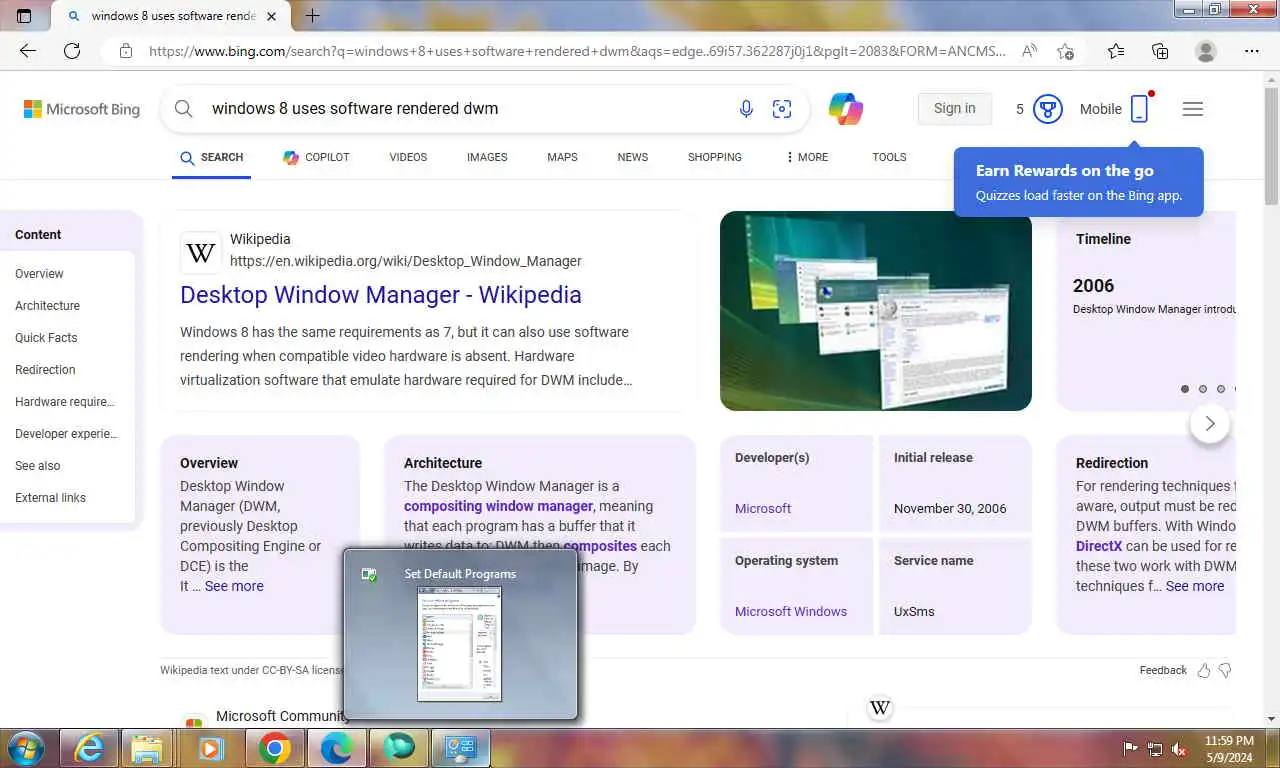Click the muted volume tray icon
Image resolution: width=1280 pixels, height=768 pixels.
[x=1179, y=748]
